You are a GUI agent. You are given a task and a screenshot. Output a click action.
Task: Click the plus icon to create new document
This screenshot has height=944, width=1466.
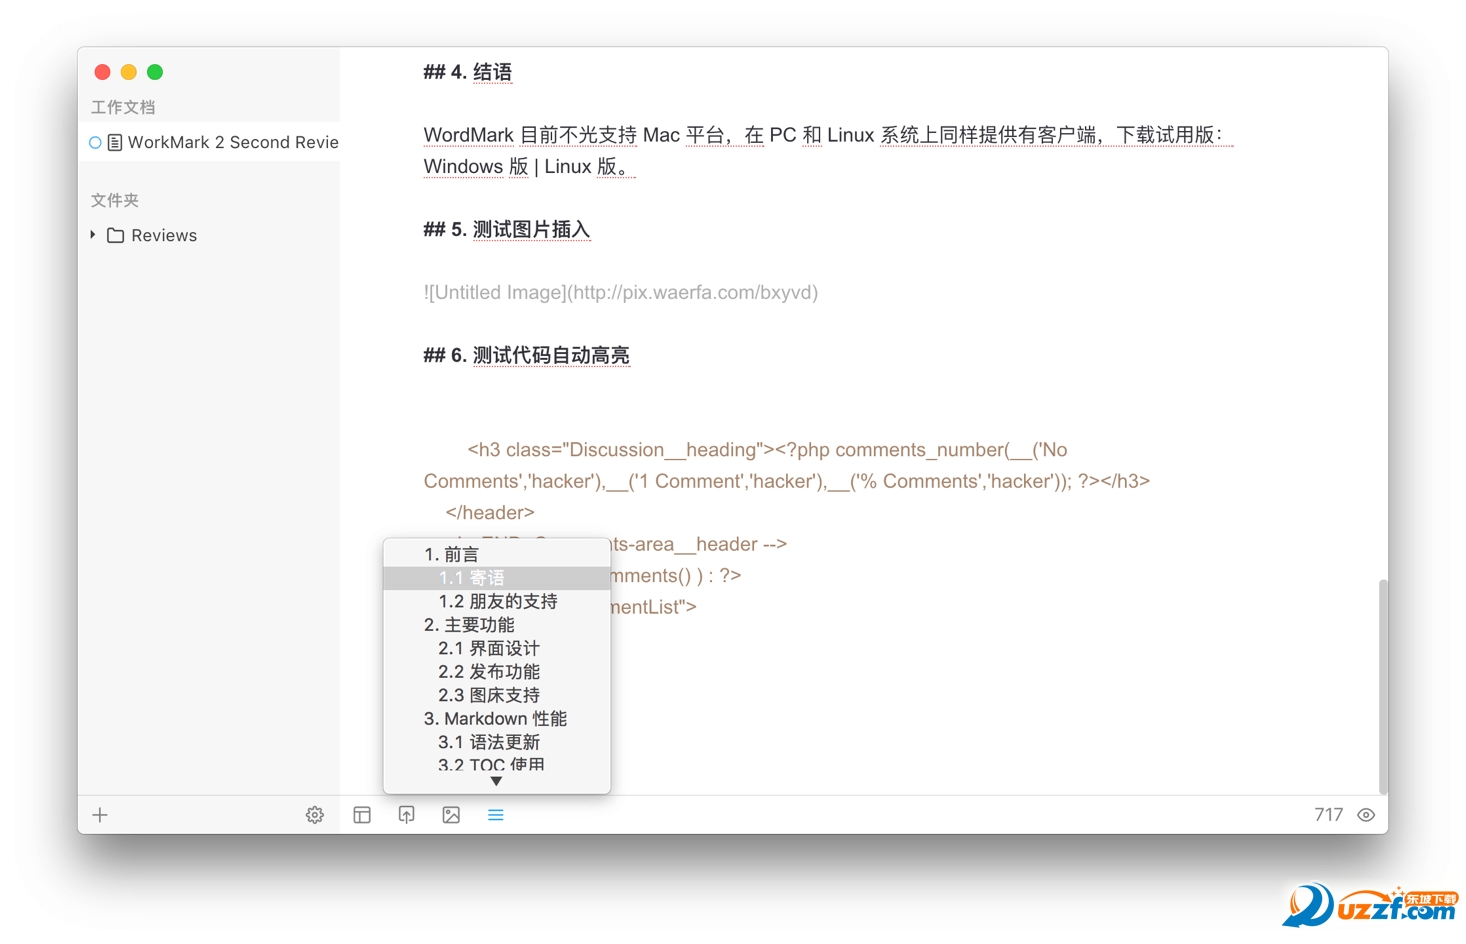pos(99,815)
